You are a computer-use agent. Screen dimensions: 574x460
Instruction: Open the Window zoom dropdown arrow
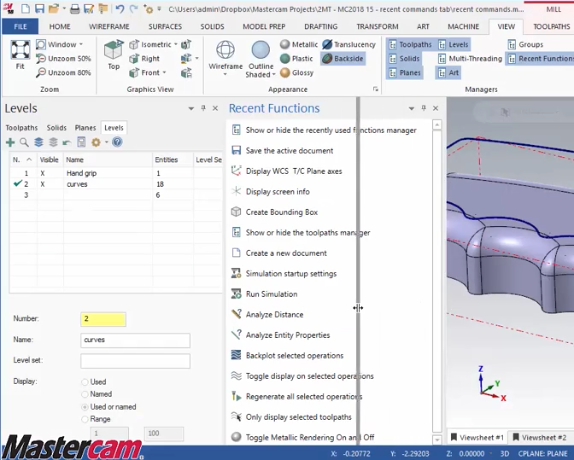click(81, 44)
